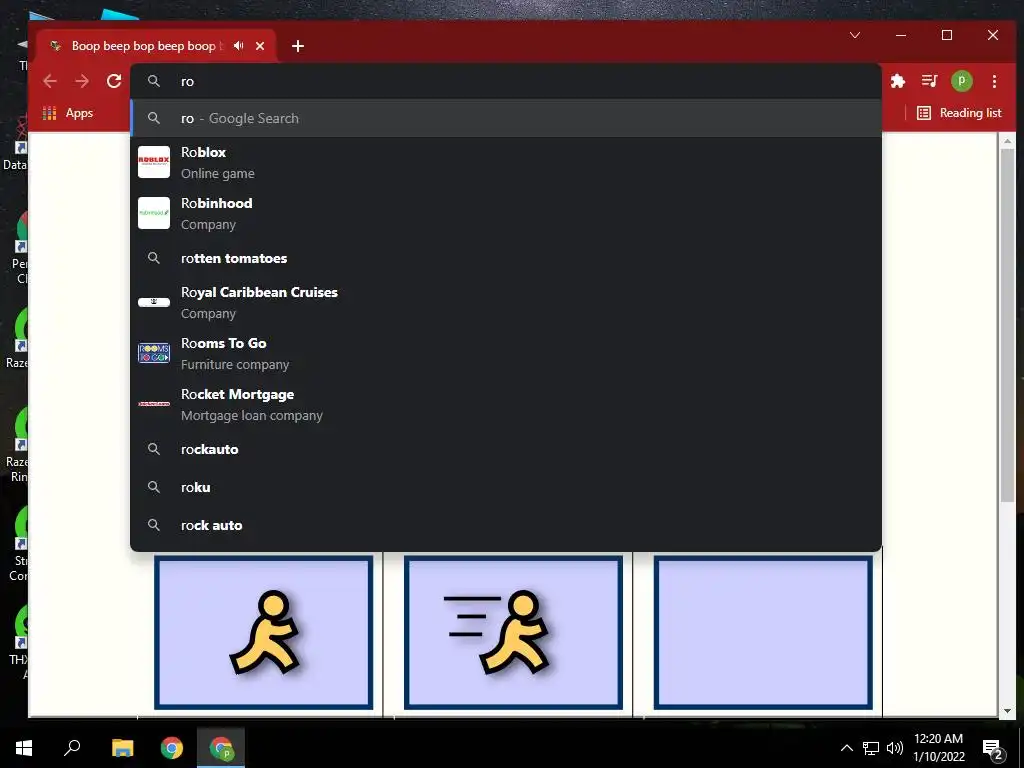Choose the Roblox suggestion
Screen dimensions: 1024x768
click(x=506, y=162)
